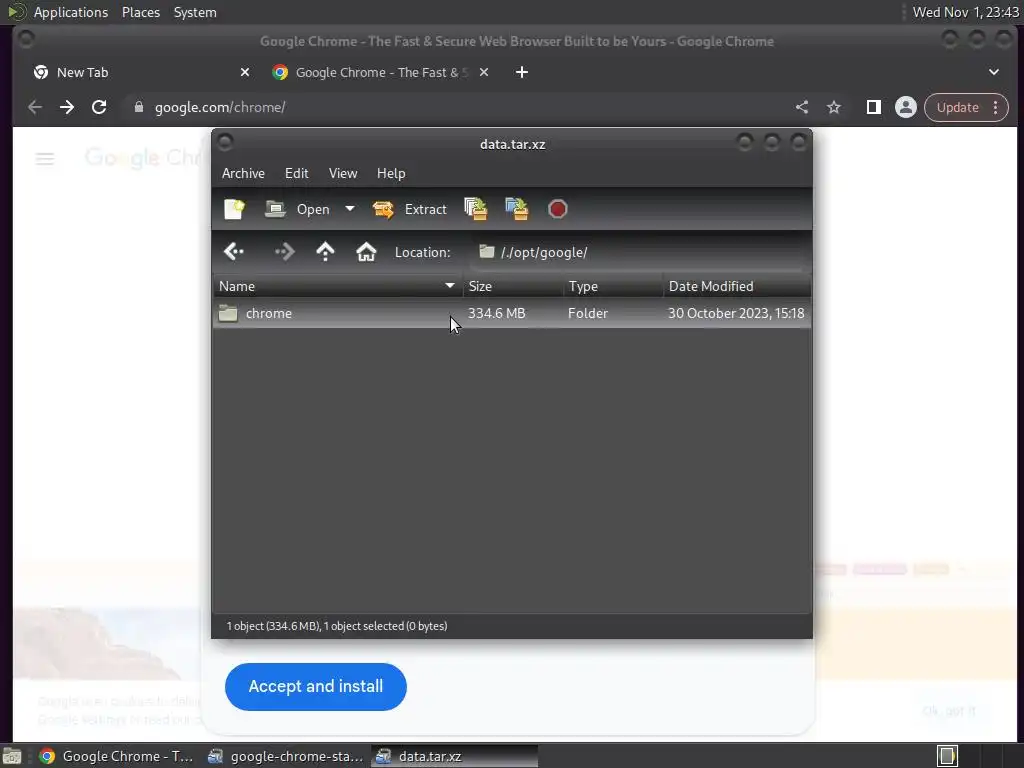Screen dimensions: 1024x768
Task: Go to archive home location
Action: click(x=366, y=251)
